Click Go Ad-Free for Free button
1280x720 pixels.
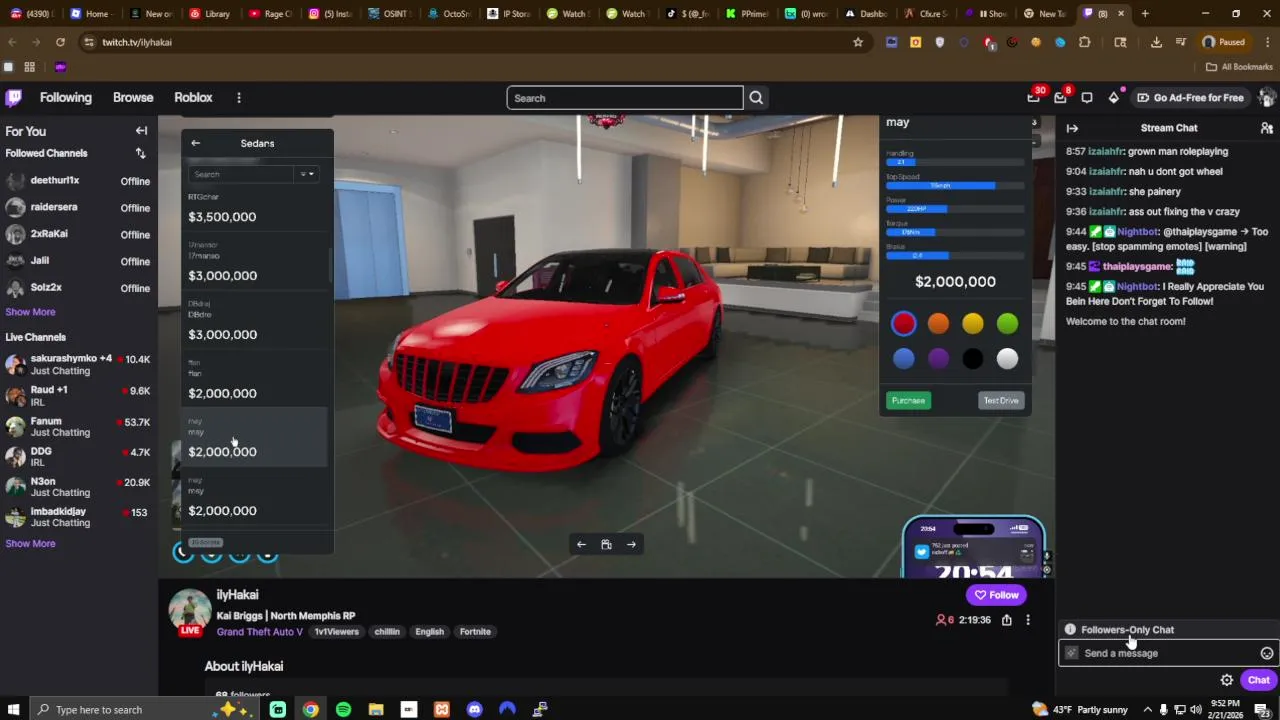(1190, 98)
